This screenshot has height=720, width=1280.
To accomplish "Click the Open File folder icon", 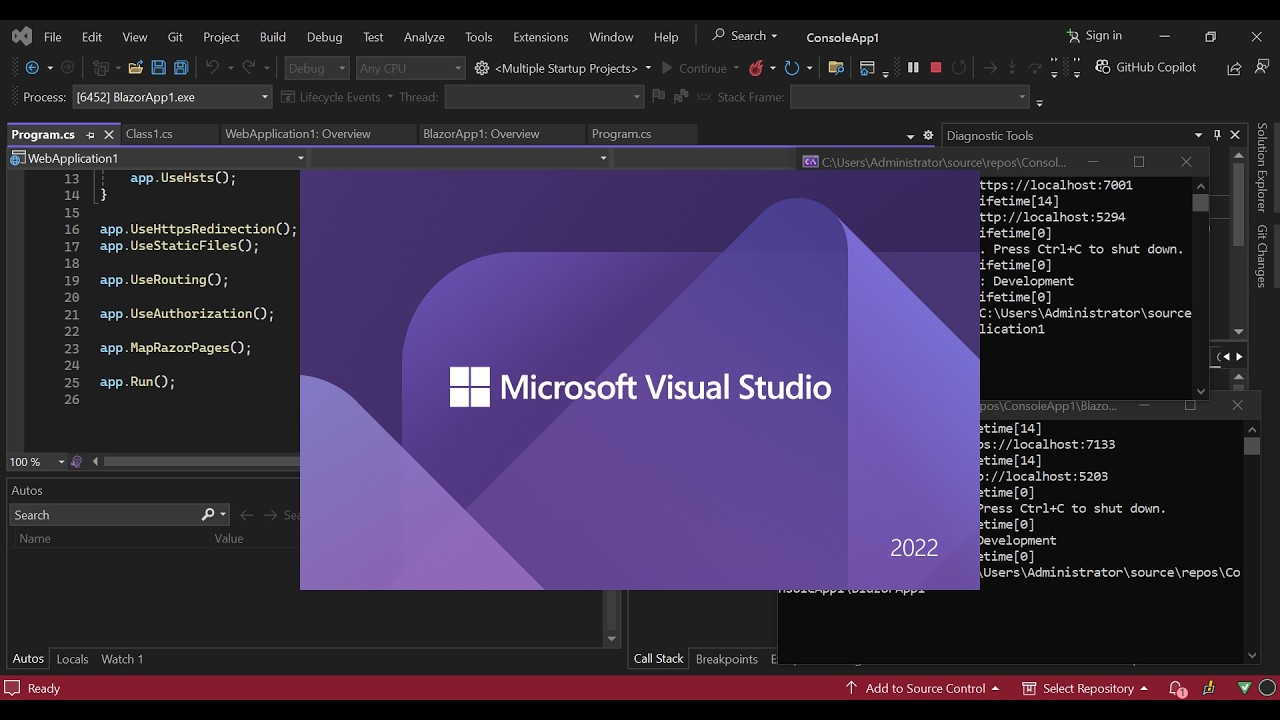I will tap(135, 68).
